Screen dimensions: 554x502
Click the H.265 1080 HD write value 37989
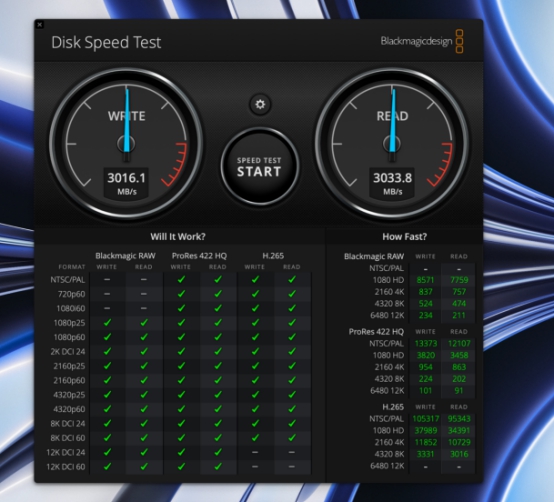click(x=425, y=431)
